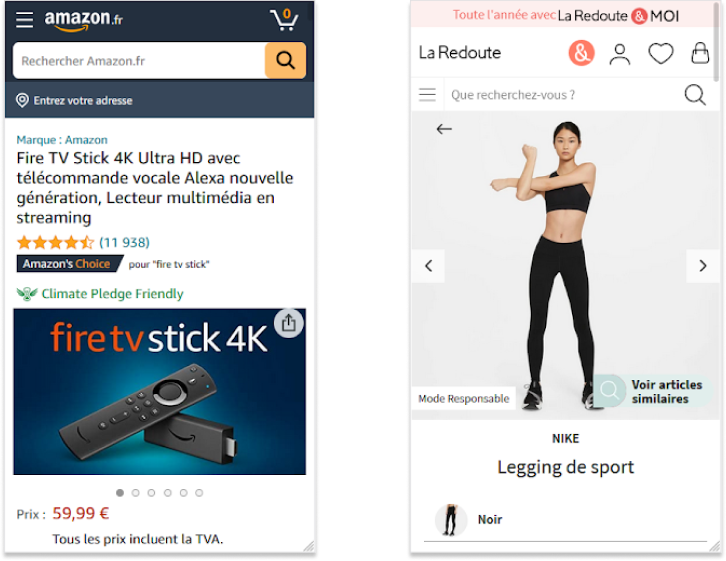The image size is (726, 561).
Task: Open the Amazon hamburger menu
Action: (24, 19)
